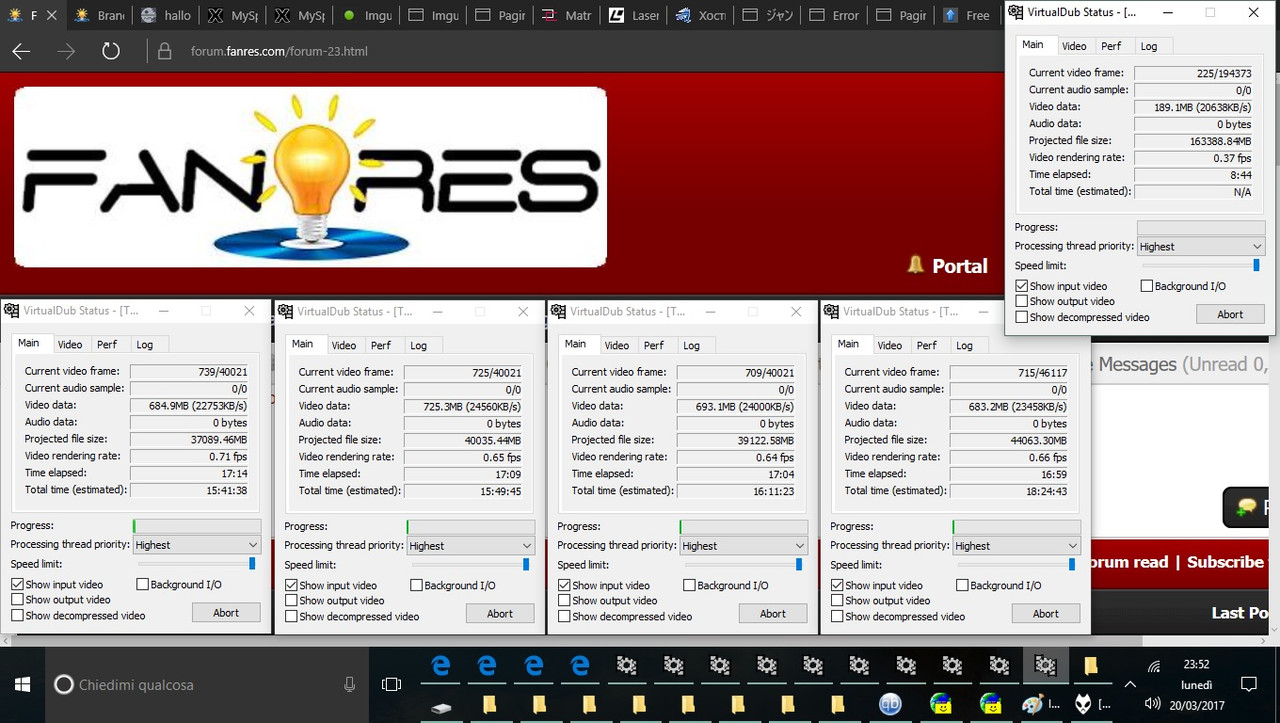Open qBittorrent from the taskbar
Screen dimensions: 1280x723
pyautogui.click(x=890, y=704)
